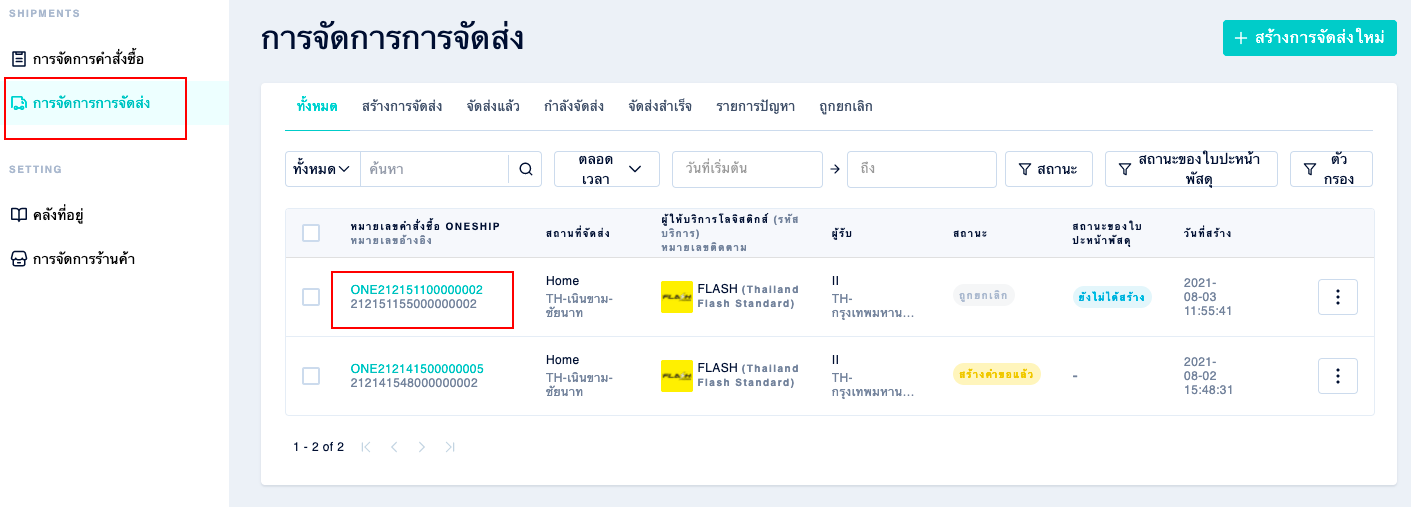Open more options for order ONE212151100000002

pyautogui.click(x=1338, y=297)
